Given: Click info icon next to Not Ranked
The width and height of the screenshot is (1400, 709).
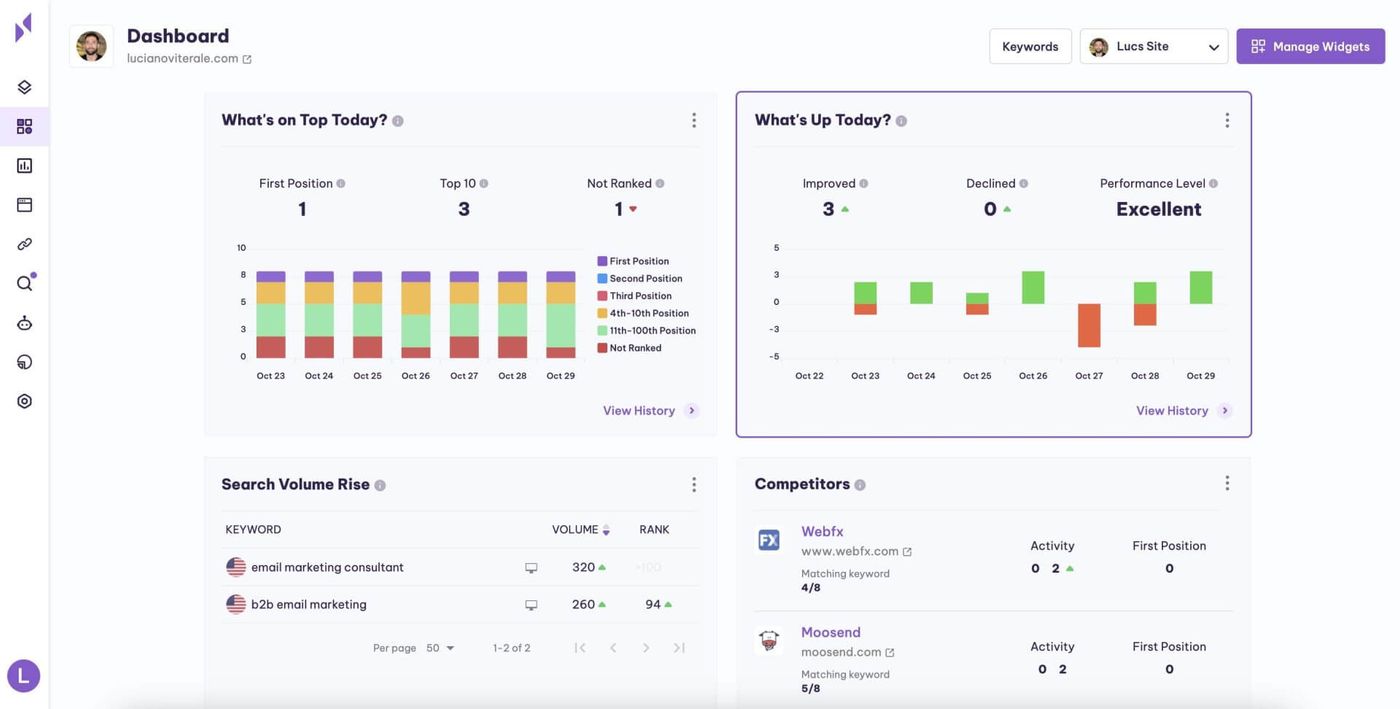Looking at the screenshot, I should pyautogui.click(x=660, y=184).
